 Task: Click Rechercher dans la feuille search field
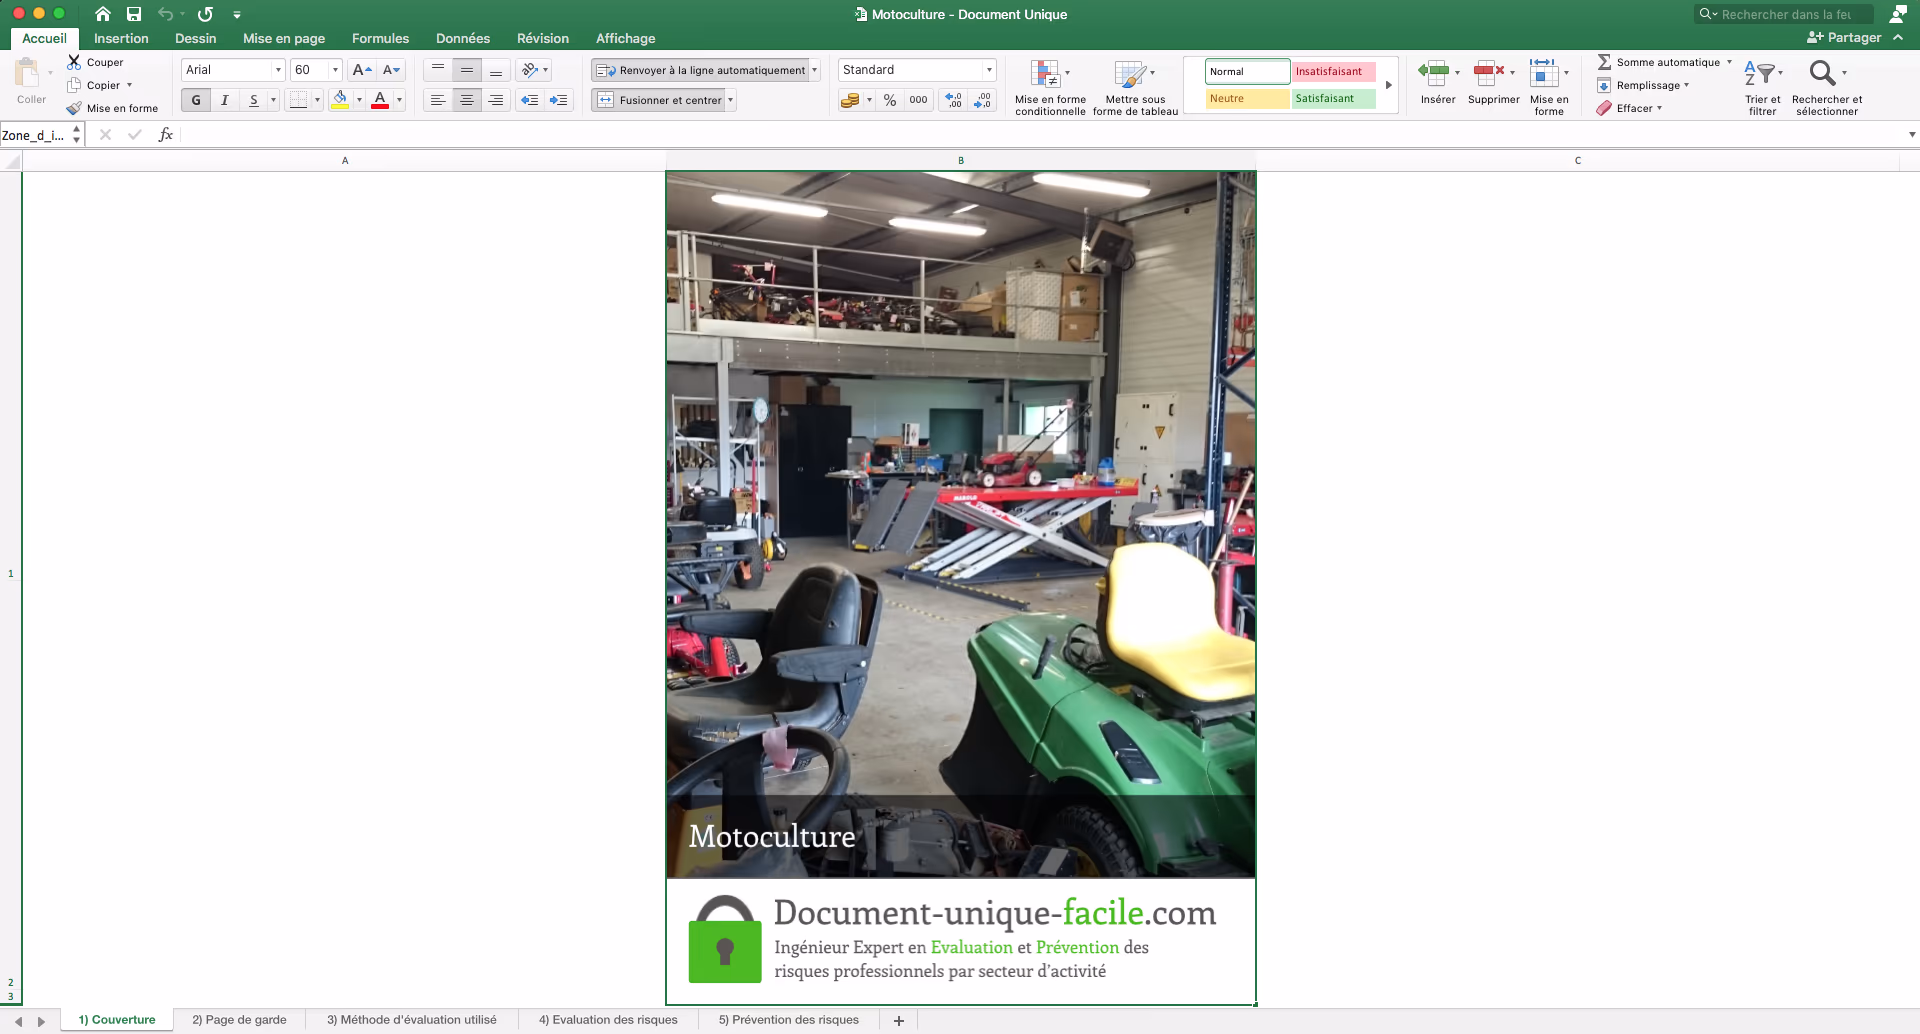(1785, 14)
